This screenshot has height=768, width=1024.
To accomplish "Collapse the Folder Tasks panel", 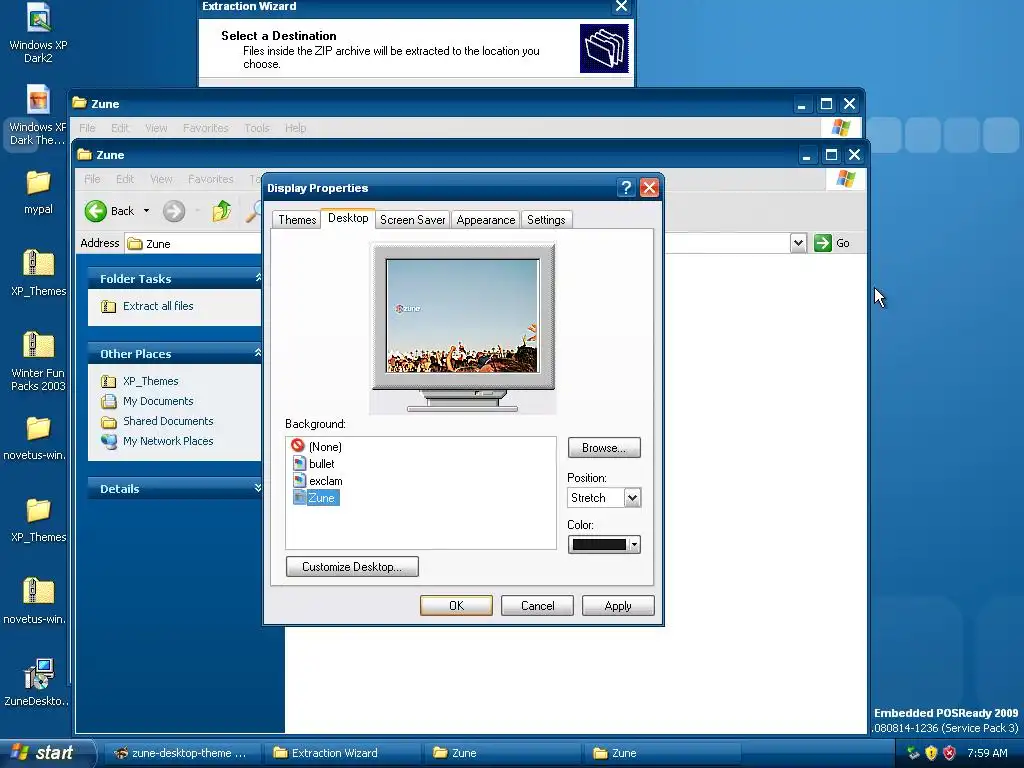I will click(x=258, y=278).
